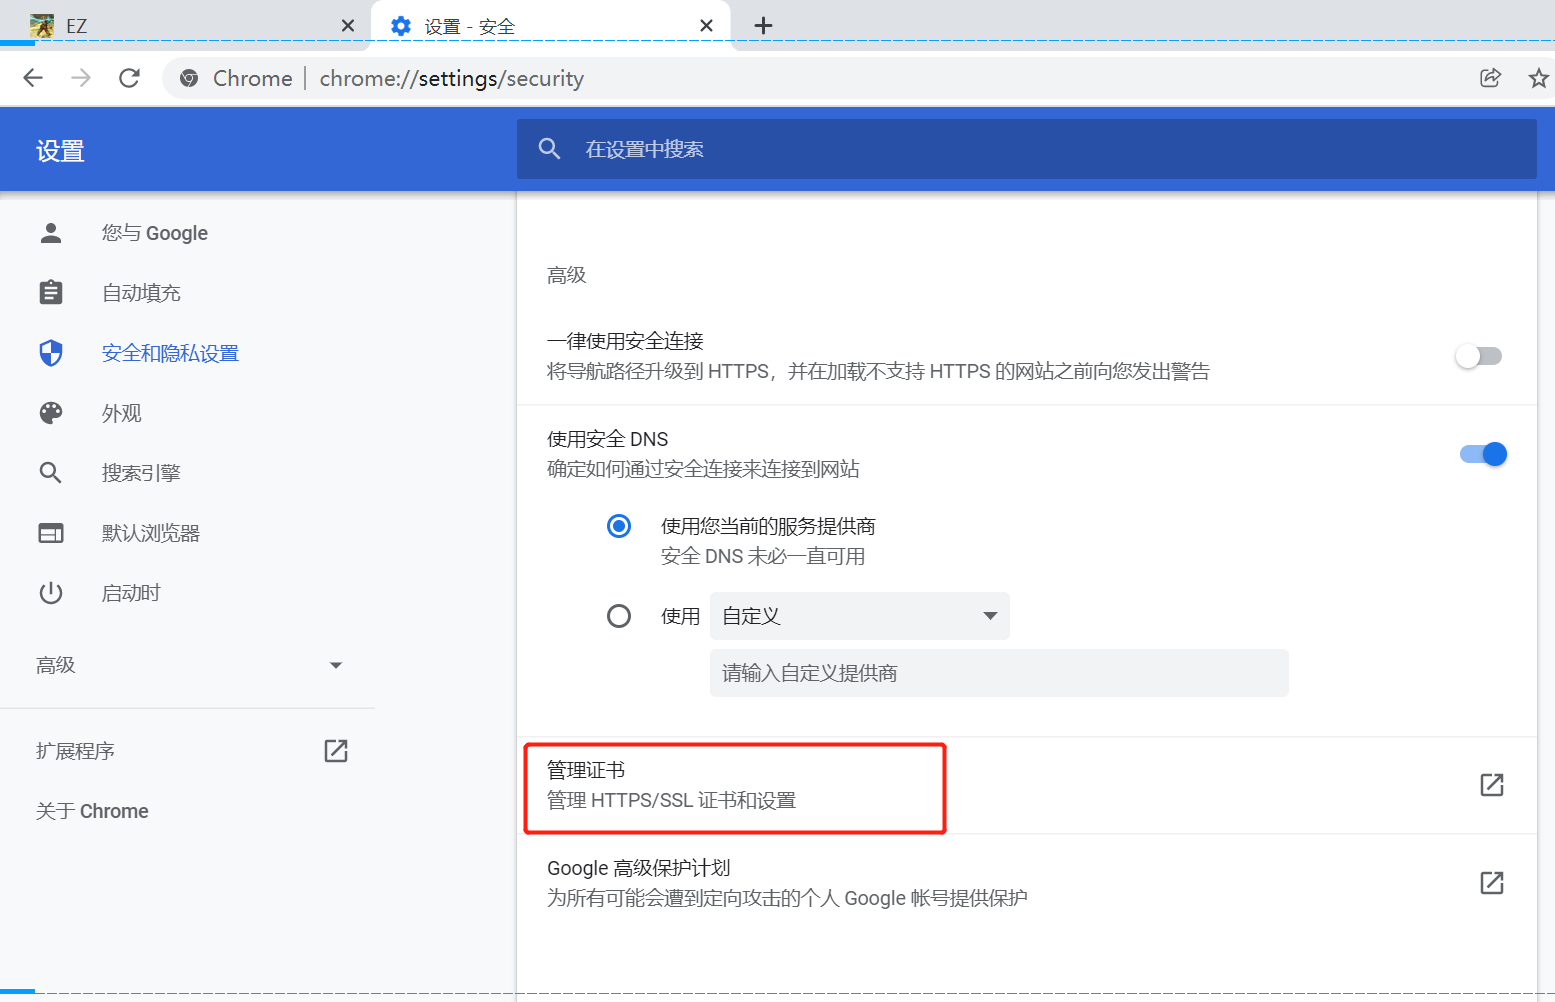Viewport: 1555px width, 1002px height.
Task: Click the 管理证书 external link icon
Action: pos(1491,785)
